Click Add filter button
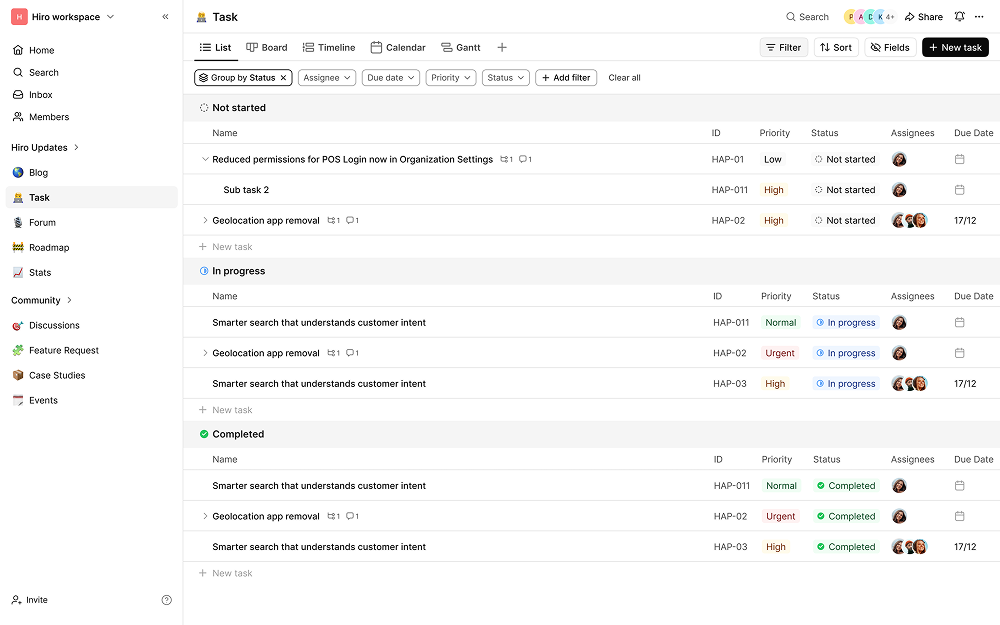 (x=566, y=78)
